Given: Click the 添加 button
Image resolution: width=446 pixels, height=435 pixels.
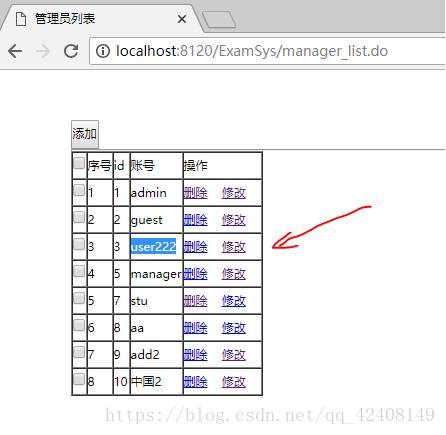Looking at the screenshot, I should pos(85,134).
